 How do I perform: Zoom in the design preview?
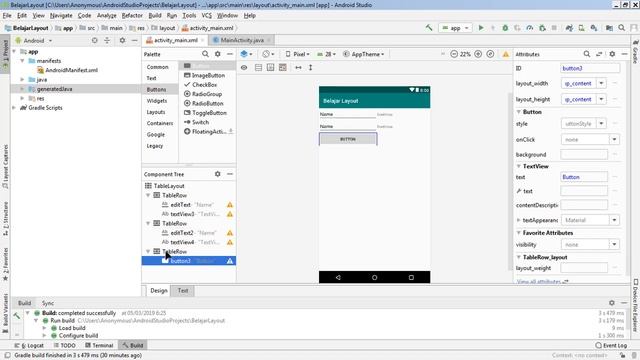coord(478,54)
